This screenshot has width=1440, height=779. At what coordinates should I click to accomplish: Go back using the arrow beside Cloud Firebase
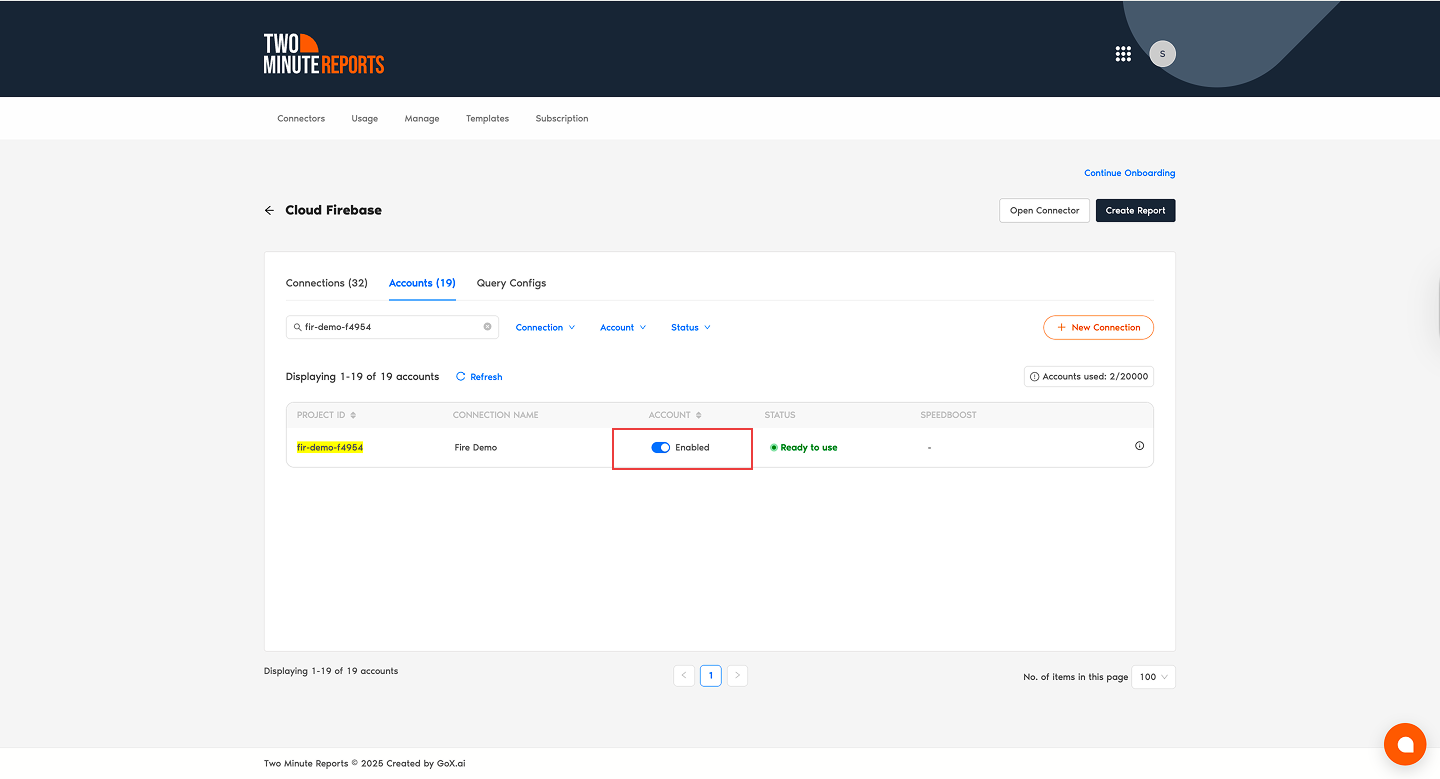pos(269,211)
